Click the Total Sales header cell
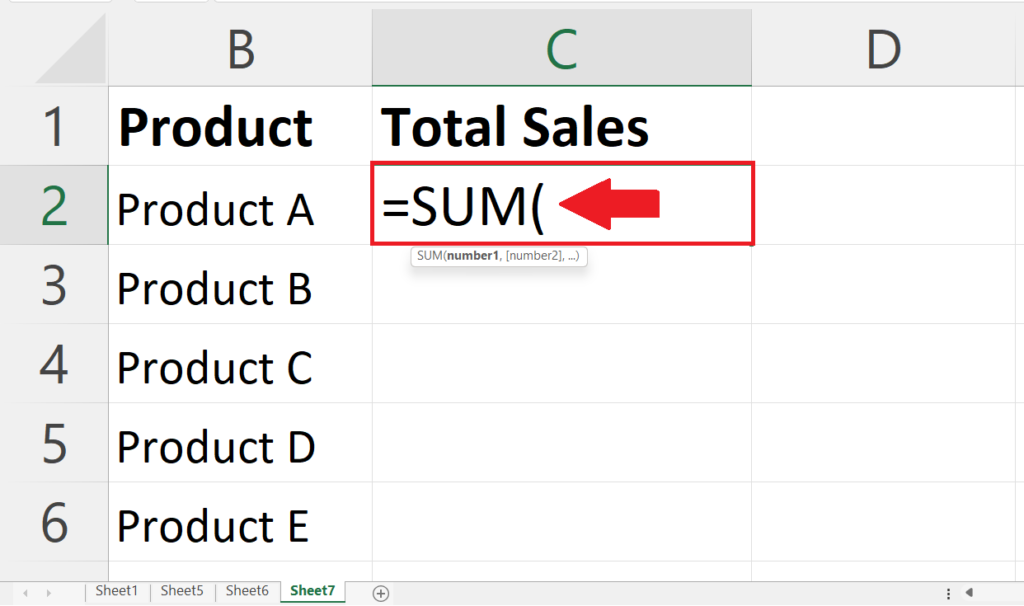The width and height of the screenshot is (1024, 606). (562, 126)
